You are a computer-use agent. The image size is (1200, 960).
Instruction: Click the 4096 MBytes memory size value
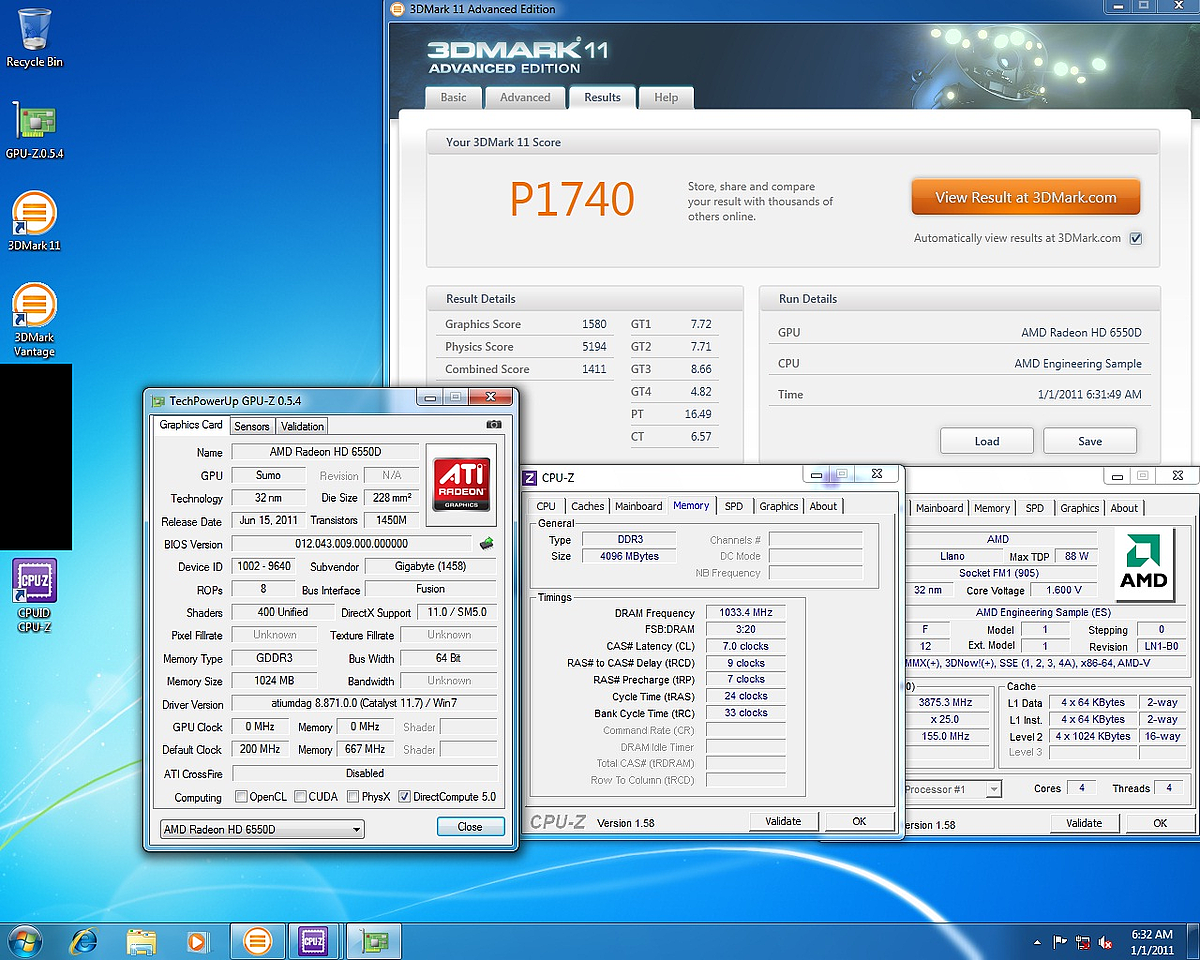pos(628,556)
